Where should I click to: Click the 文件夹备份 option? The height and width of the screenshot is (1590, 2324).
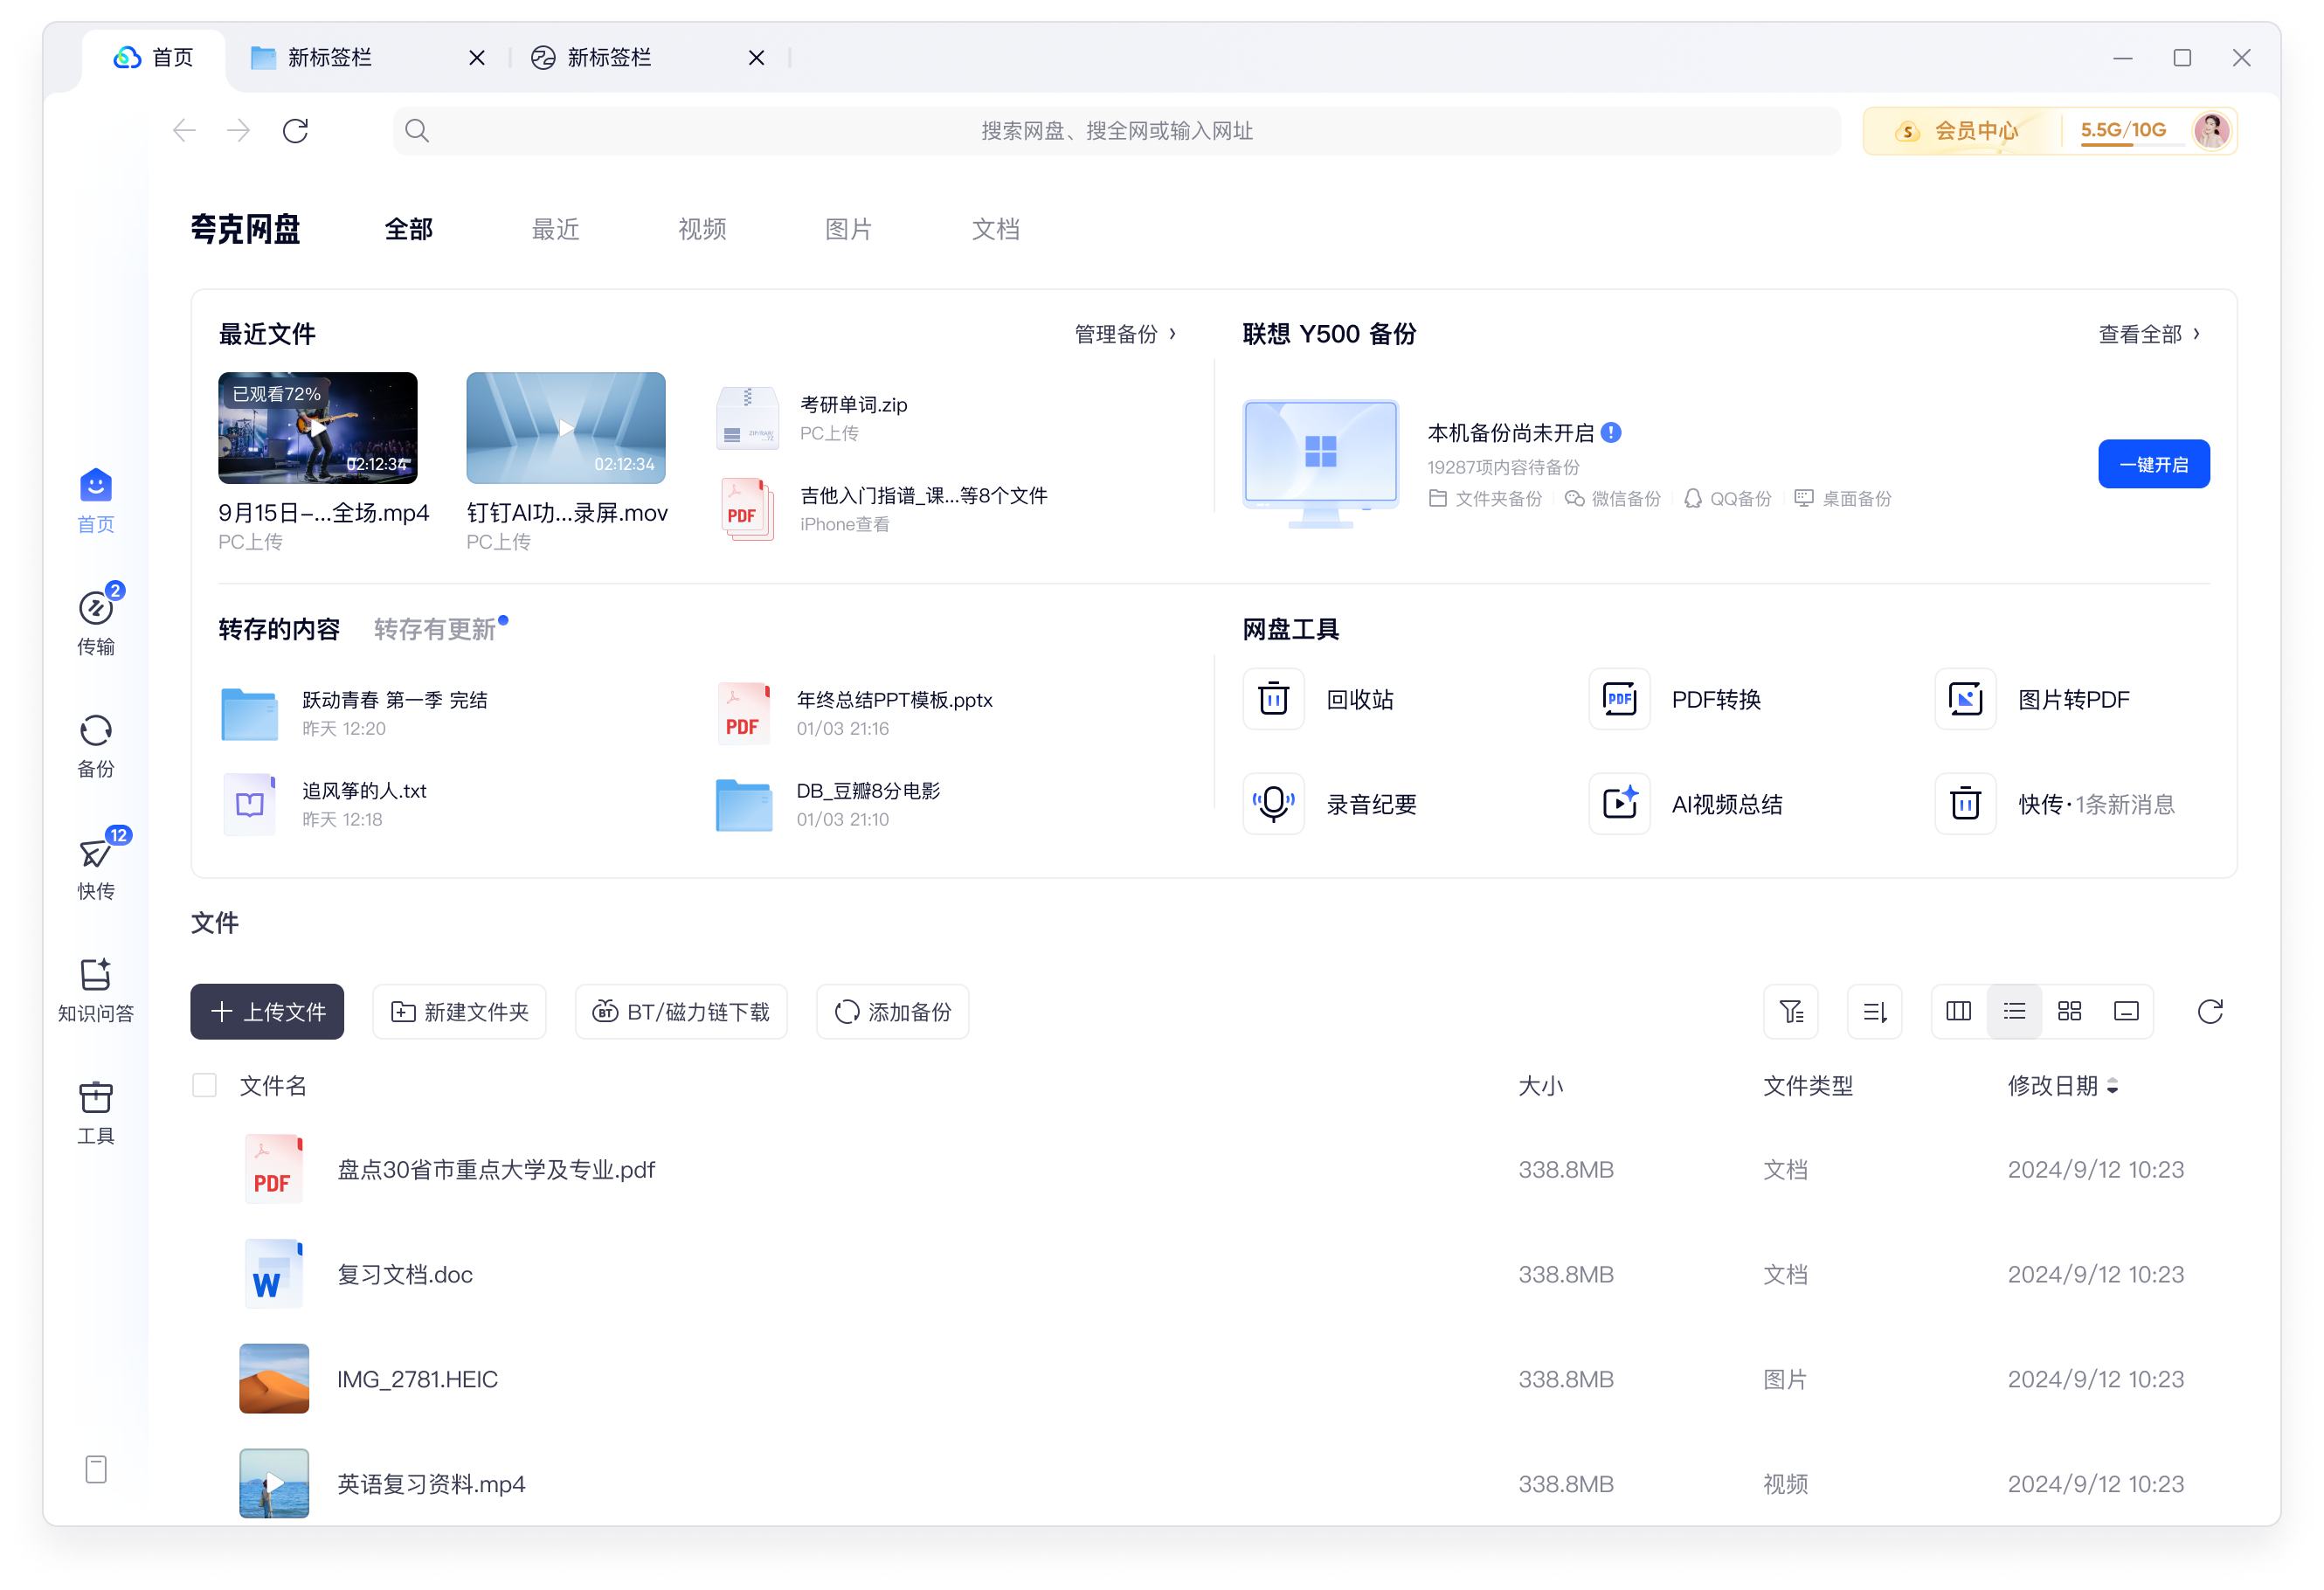1486,498
